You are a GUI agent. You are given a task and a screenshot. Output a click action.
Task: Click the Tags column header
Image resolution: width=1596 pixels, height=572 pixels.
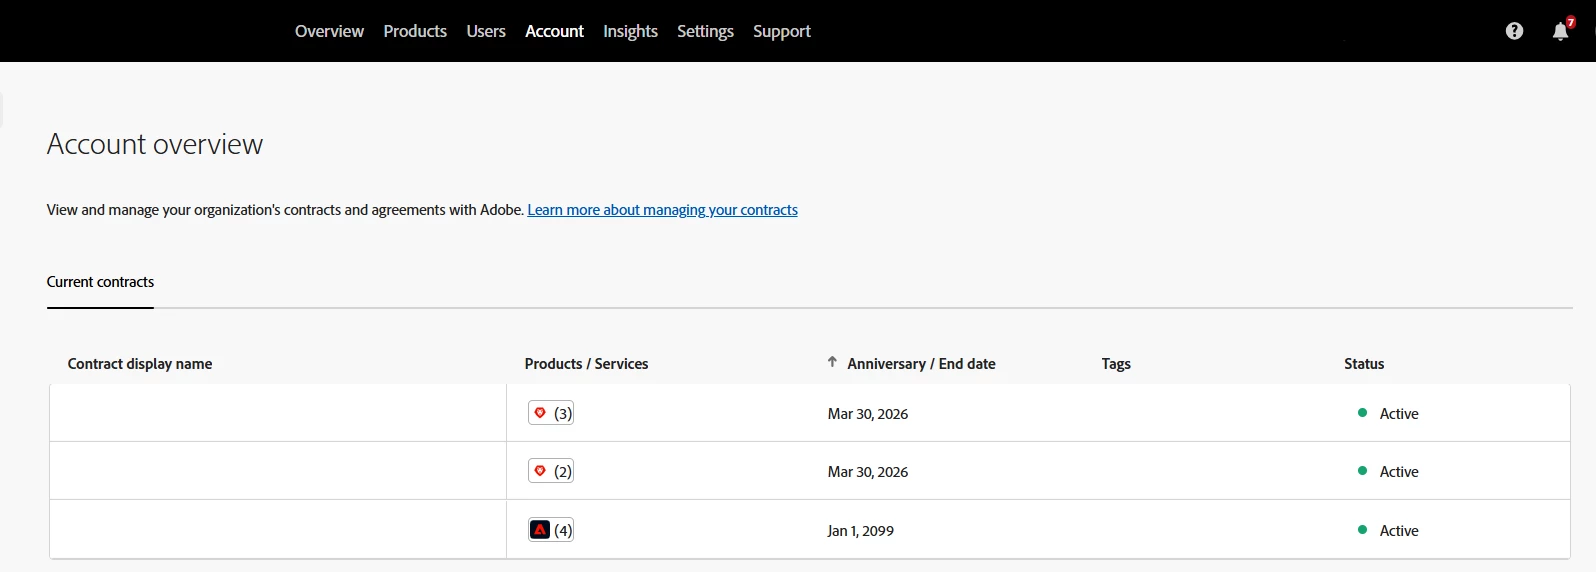tap(1116, 364)
